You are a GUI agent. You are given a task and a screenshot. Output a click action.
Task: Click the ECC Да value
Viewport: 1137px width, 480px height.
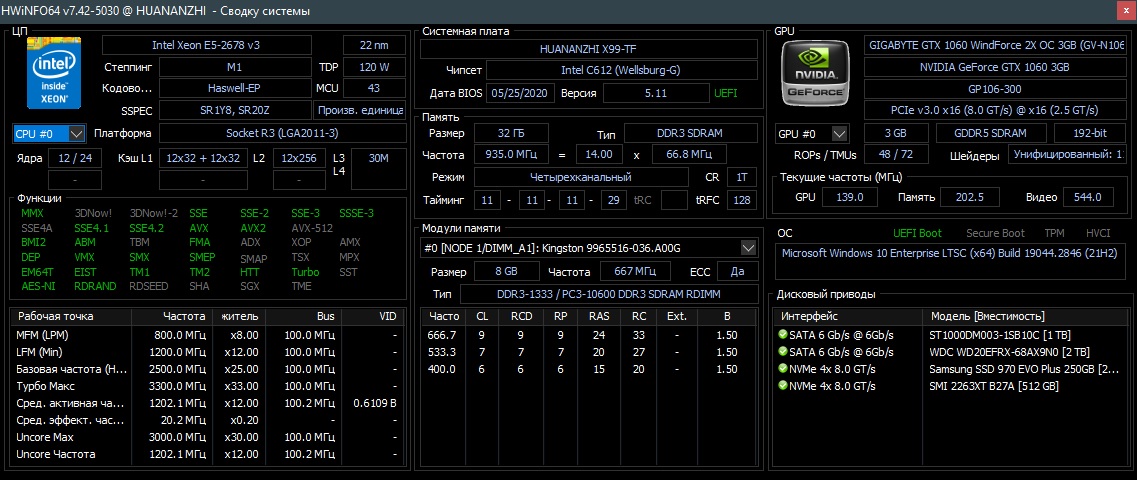coord(738,271)
